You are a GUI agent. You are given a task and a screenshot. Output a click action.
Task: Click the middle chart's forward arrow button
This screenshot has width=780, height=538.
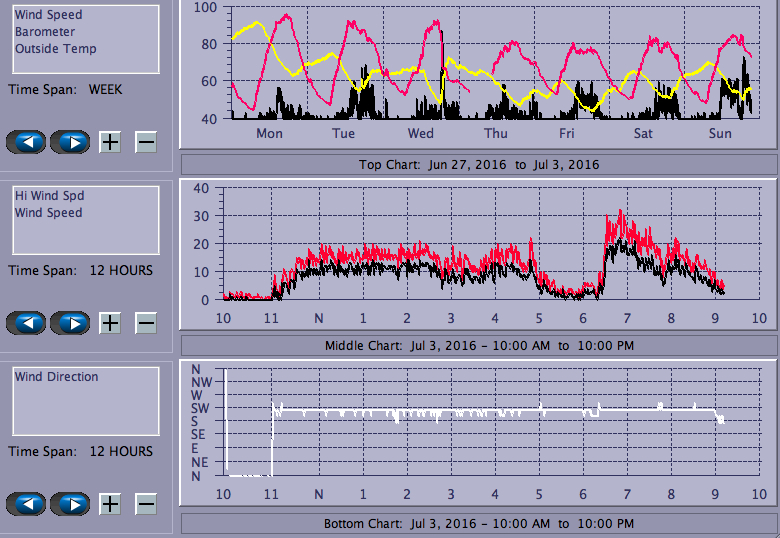click(x=70, y=323)
